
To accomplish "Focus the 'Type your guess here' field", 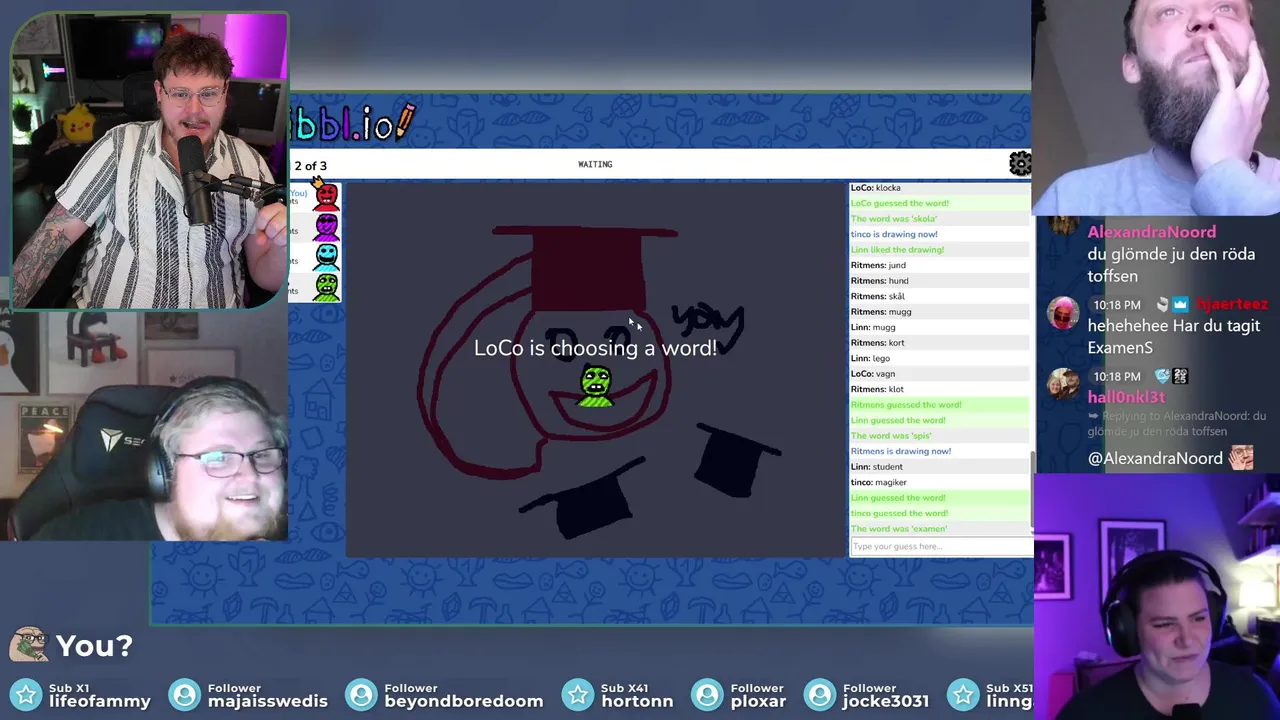I will click(x=941, y=546).
